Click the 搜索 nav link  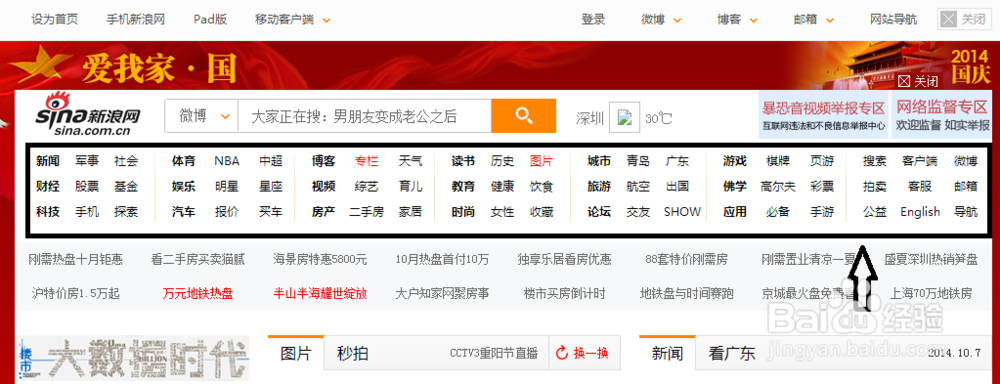click(874, 161)
